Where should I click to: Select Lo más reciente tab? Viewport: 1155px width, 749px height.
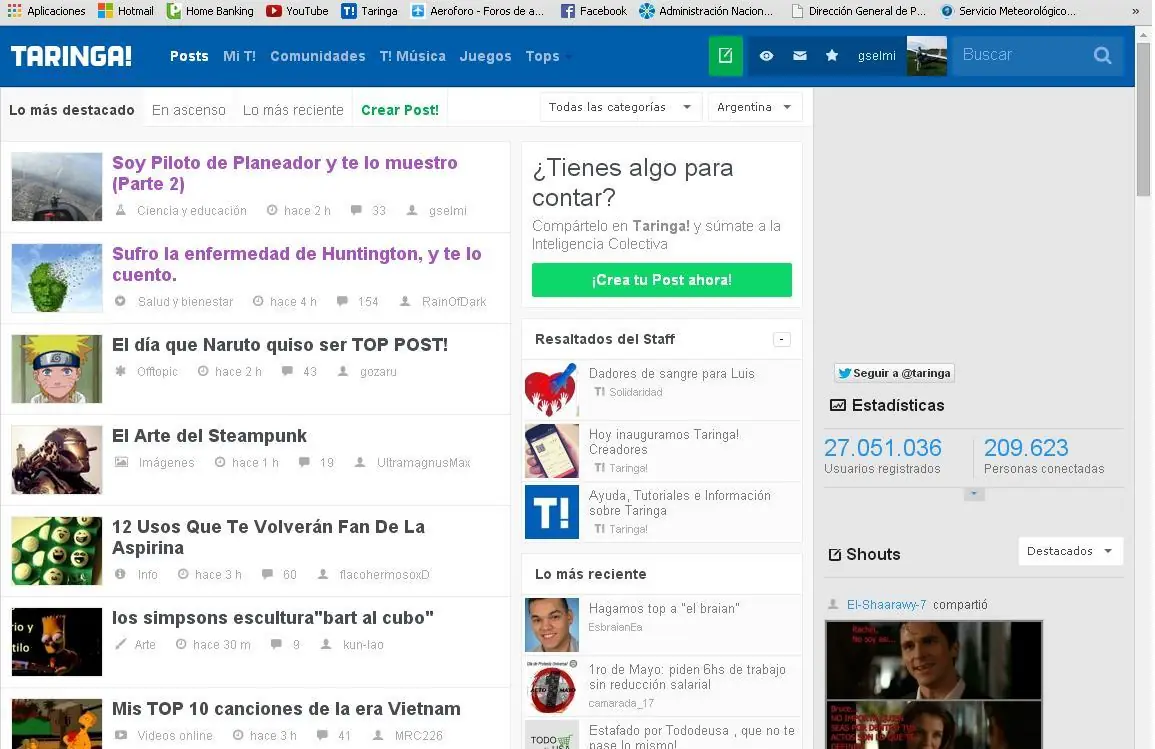pyautogui.click(x=293, y=110)
